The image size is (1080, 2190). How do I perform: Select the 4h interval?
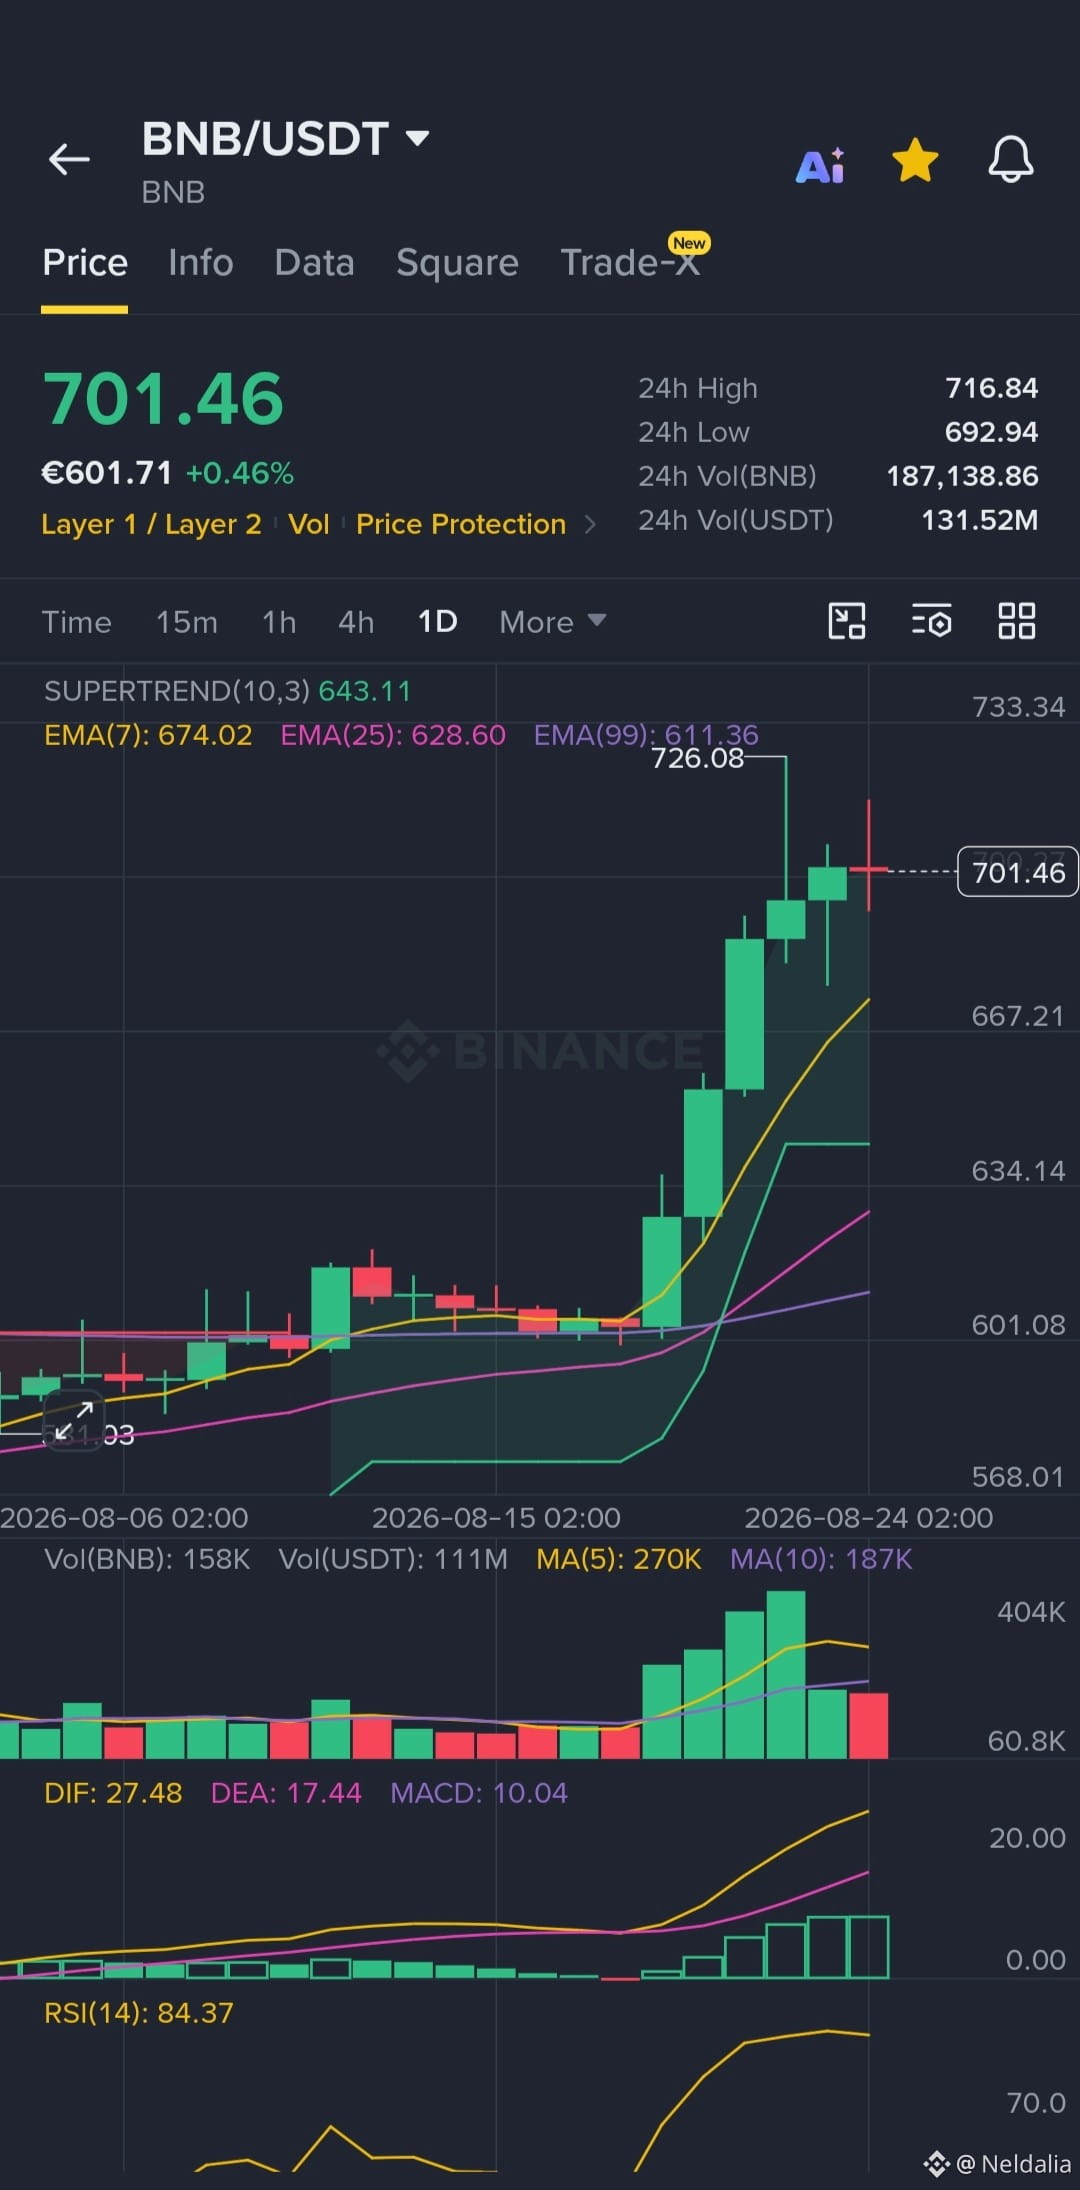pos(356,622)
